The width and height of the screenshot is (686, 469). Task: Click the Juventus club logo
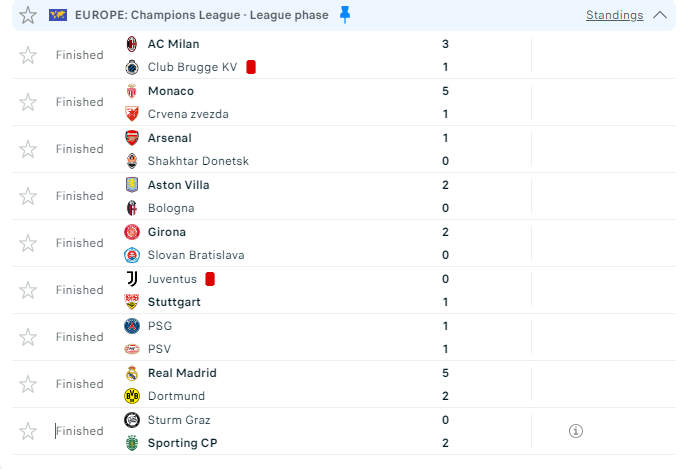[x=132, y=279]
